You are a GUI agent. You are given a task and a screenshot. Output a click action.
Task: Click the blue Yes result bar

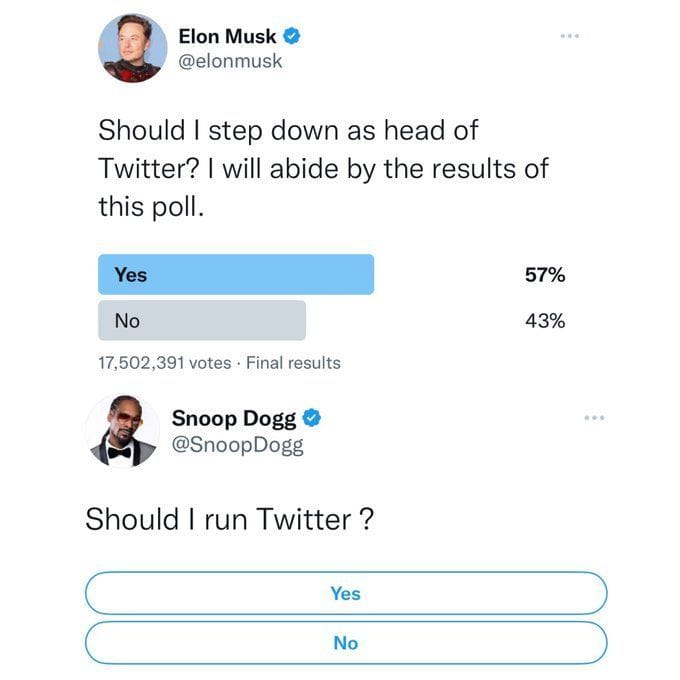(236, 274)
